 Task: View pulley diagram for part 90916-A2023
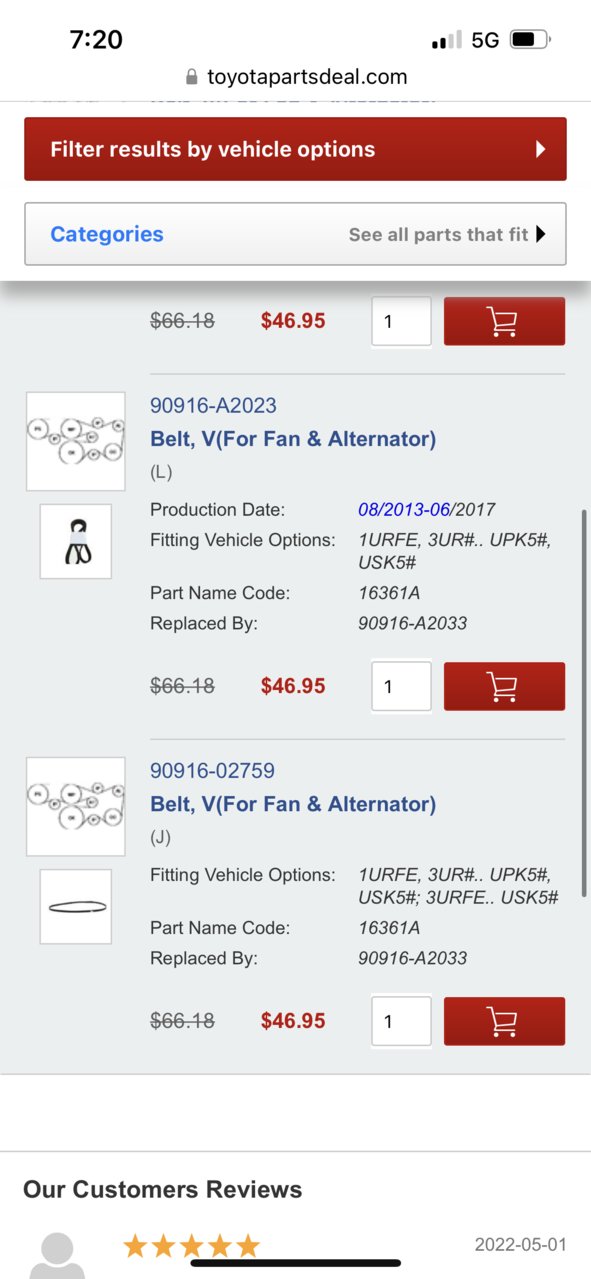[76, 441]
